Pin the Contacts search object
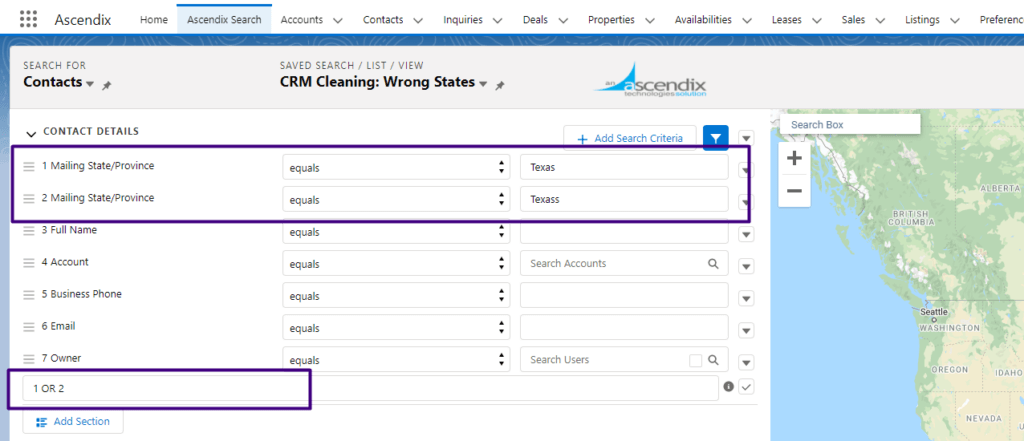 click(107, 86)
